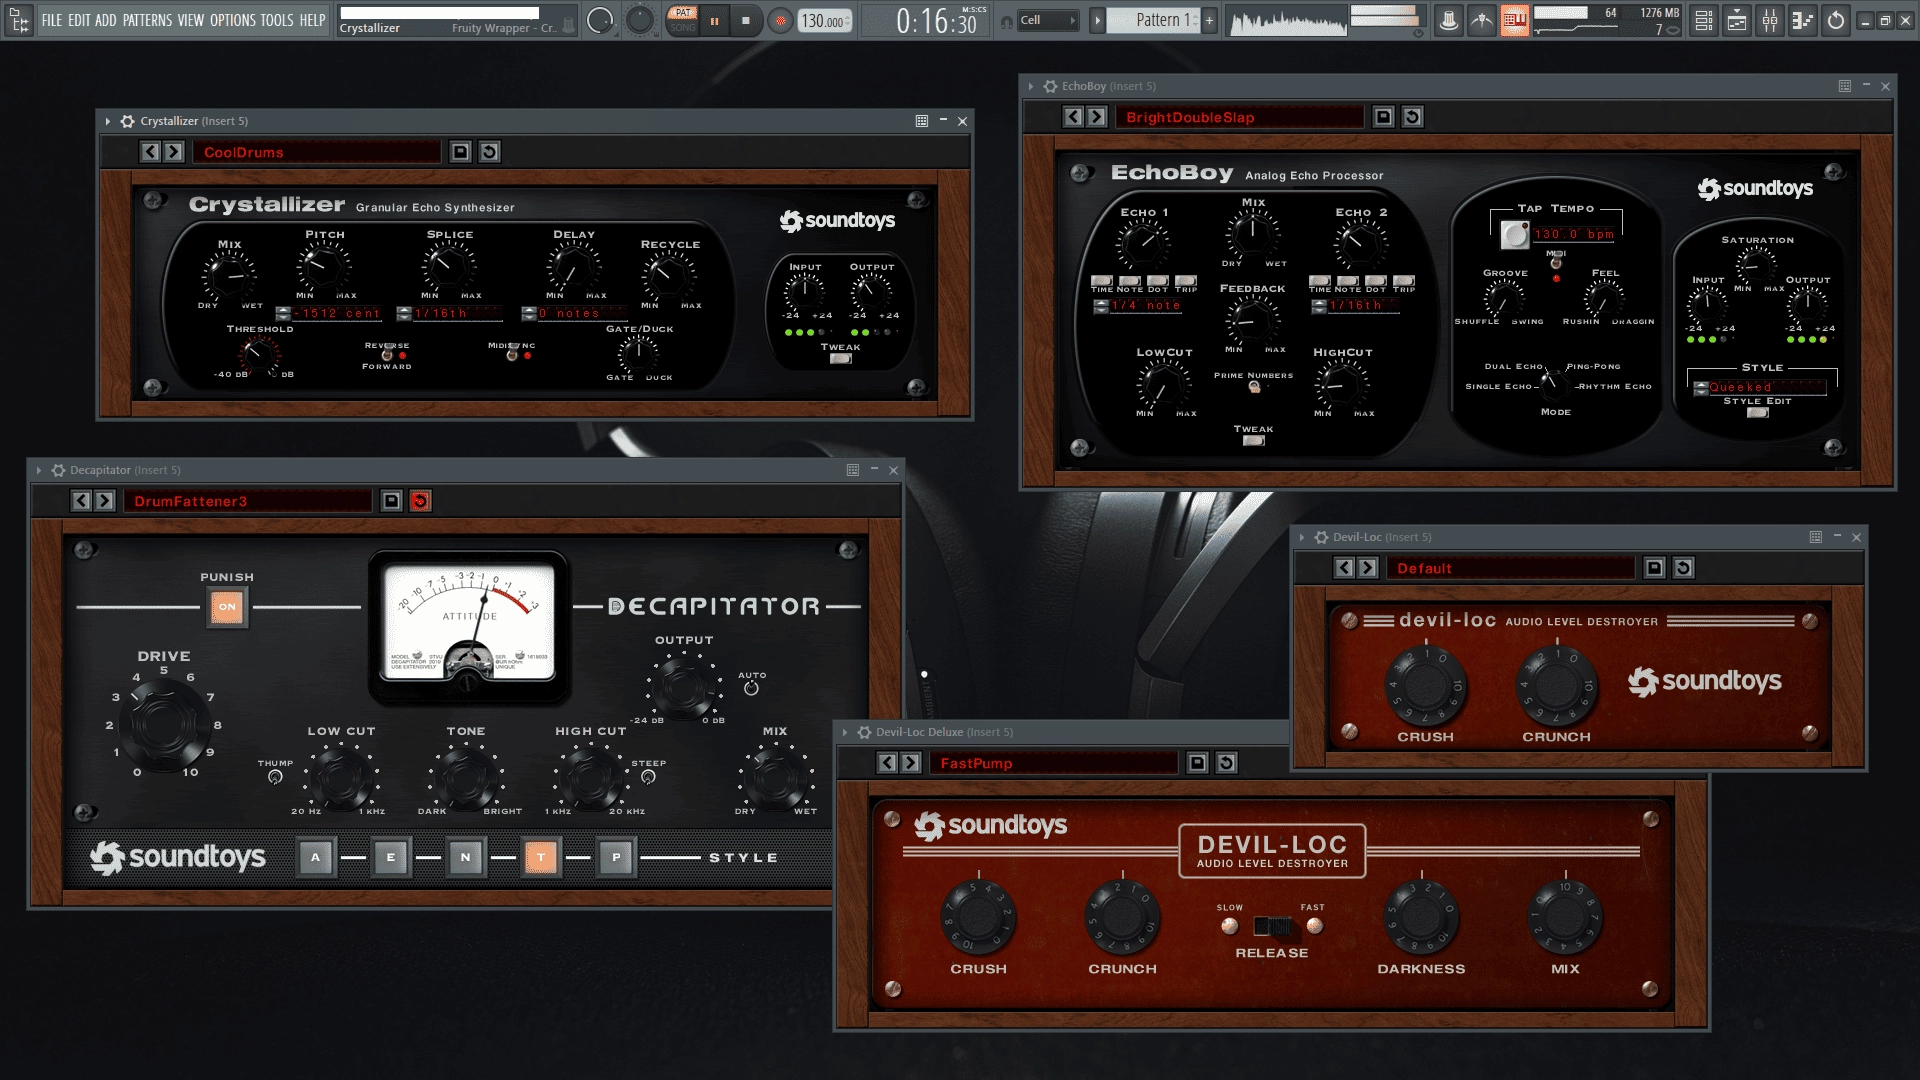This screenshot has width=1920, height=1080.
Task: Reload the FastPump preset in Devil-Loc Deluxe
Action: coord(1226,763)
